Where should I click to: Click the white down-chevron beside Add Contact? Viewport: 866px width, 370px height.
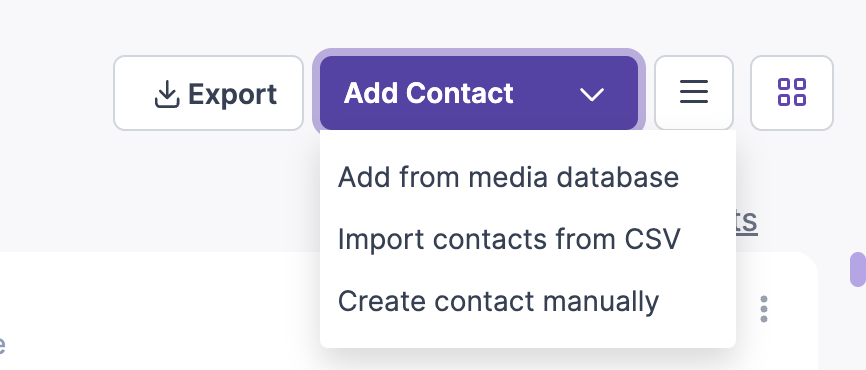click(592, 94)
